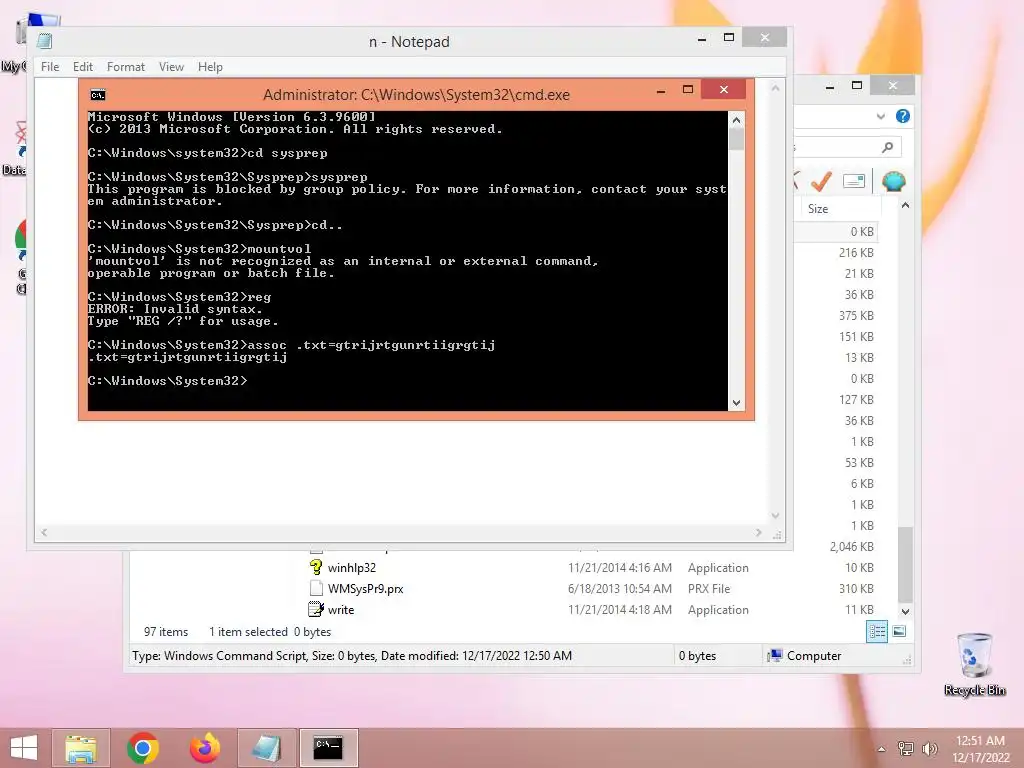Click the card-shaped properties toolbar icon
The width and height of the screenshot is (1024, 768).
click(x=854, y=181)
